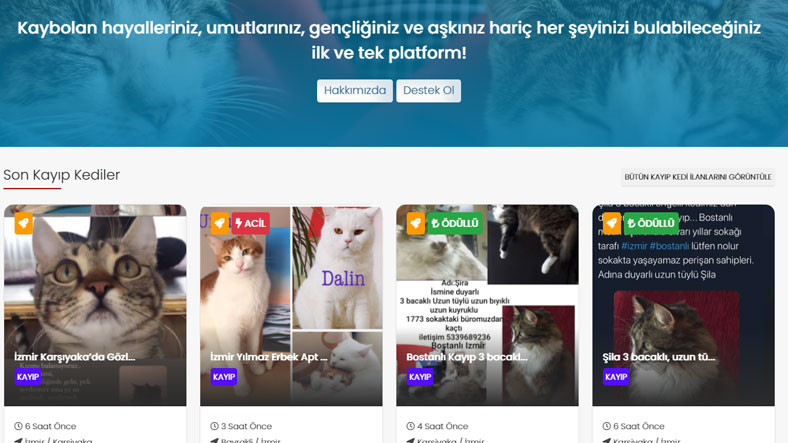Click KAYIP tag on İzmir Karşıyaka'da card

tap(28, 377)
